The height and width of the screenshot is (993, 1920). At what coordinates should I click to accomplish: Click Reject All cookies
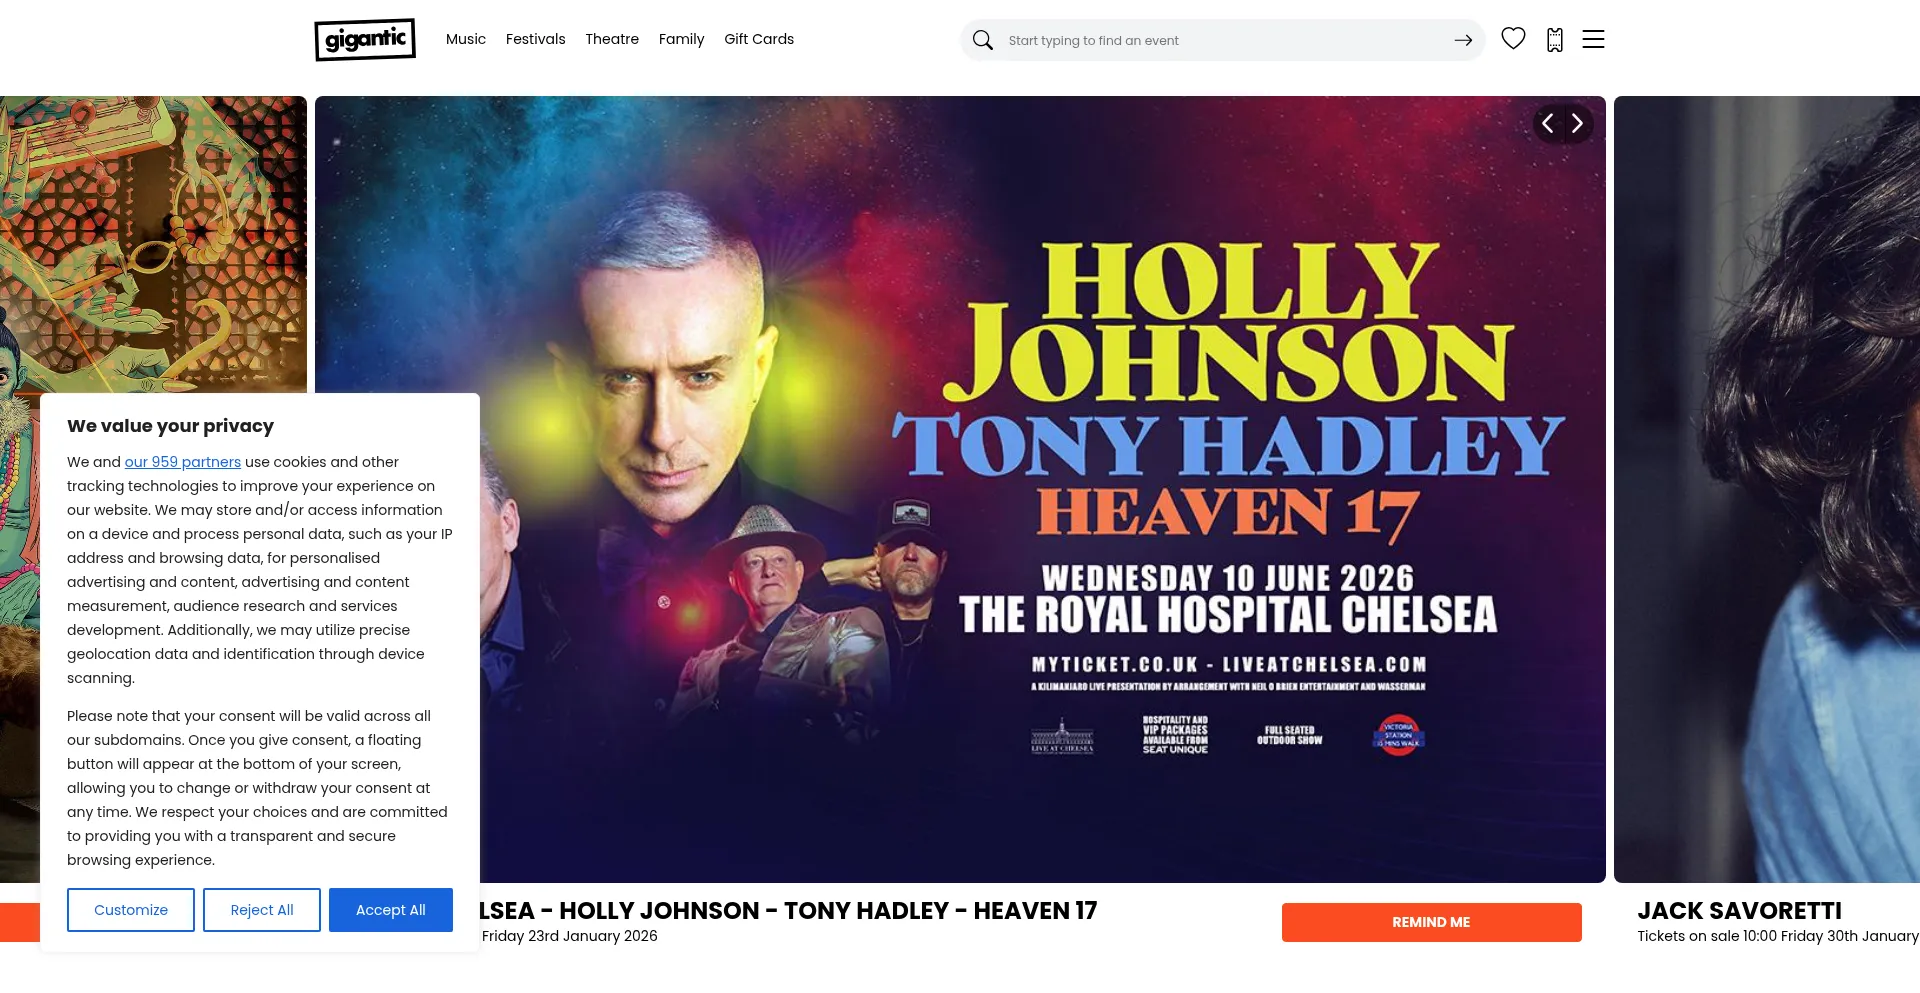pos(262,910)
